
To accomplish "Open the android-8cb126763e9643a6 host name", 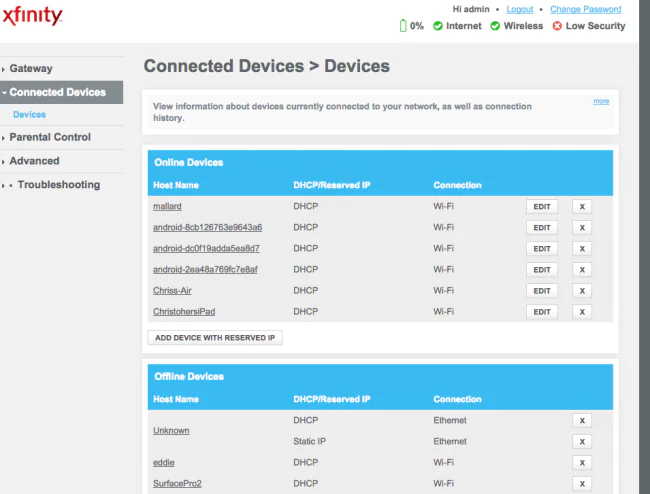I will [207, 228].
